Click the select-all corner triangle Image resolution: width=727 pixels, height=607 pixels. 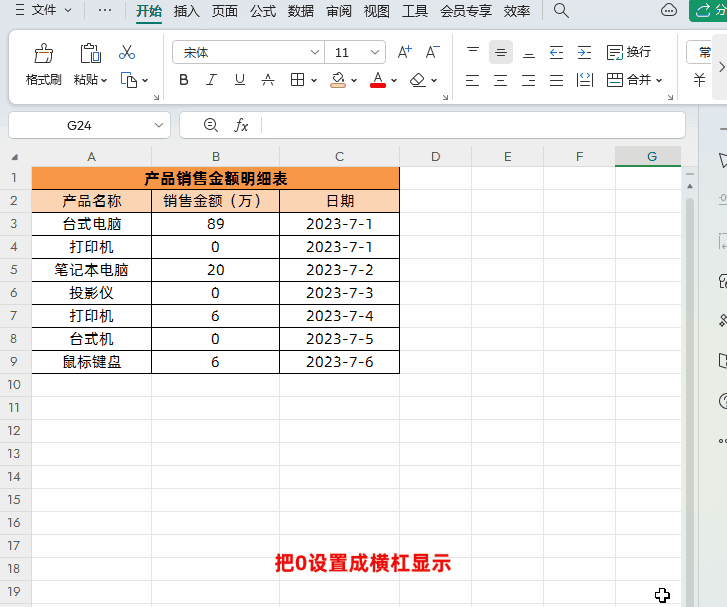(x=15, y=157)
